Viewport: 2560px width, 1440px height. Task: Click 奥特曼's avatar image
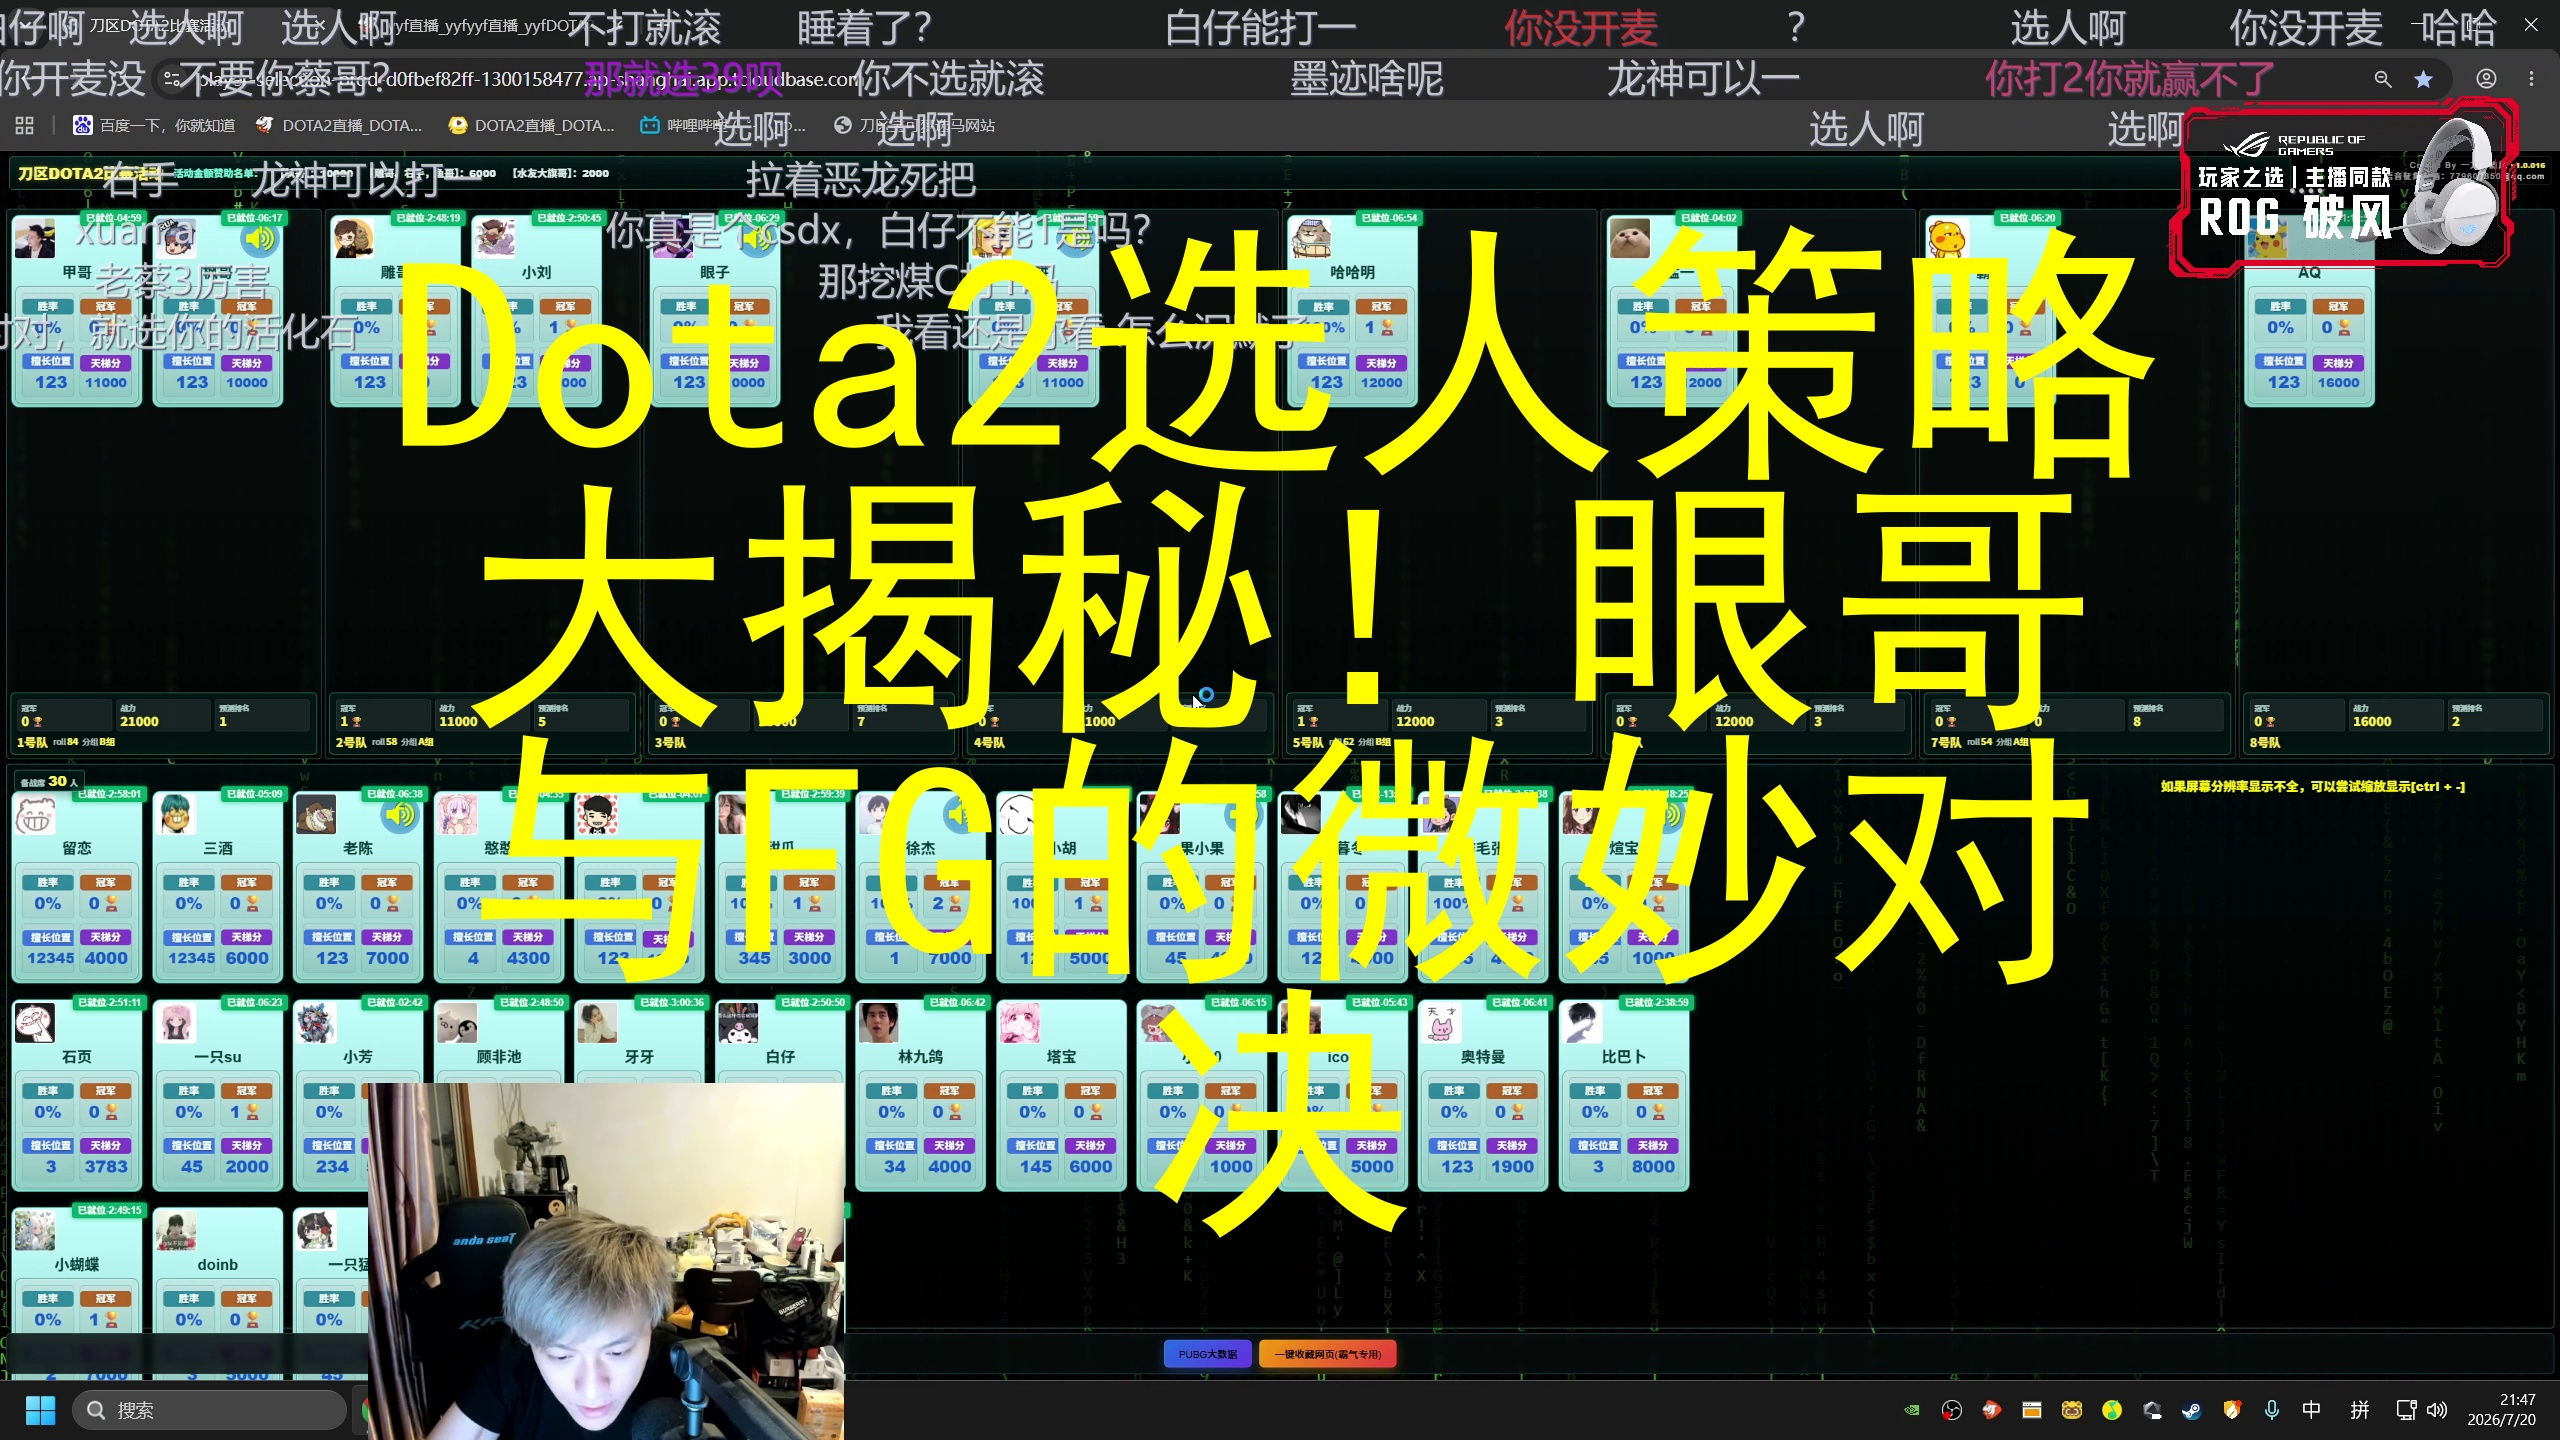1440,1024
